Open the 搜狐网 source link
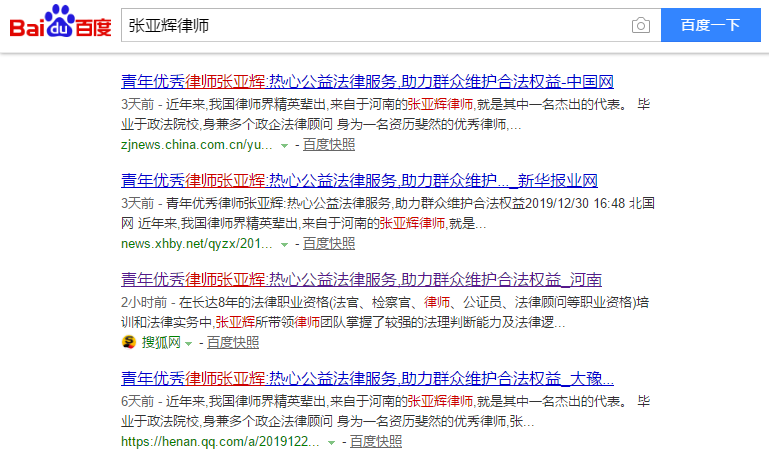Screen dimensions: 769x457 coord(161,342)
